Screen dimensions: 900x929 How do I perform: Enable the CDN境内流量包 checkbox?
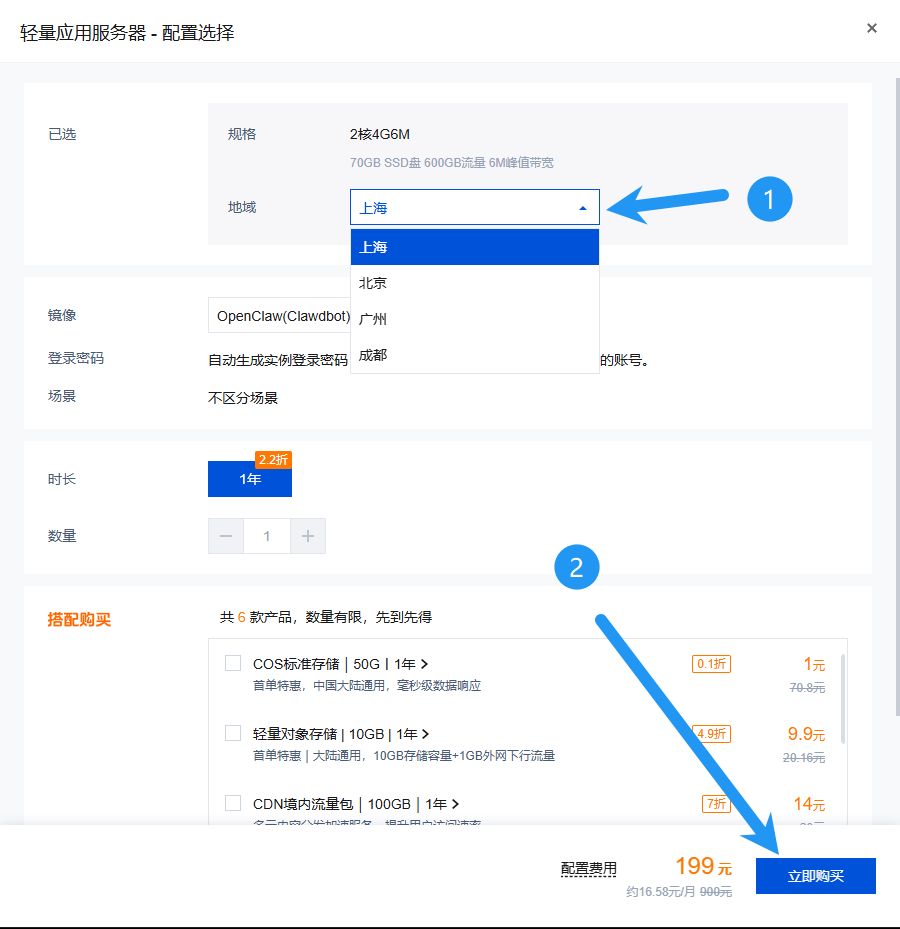[x=233, y=803]
